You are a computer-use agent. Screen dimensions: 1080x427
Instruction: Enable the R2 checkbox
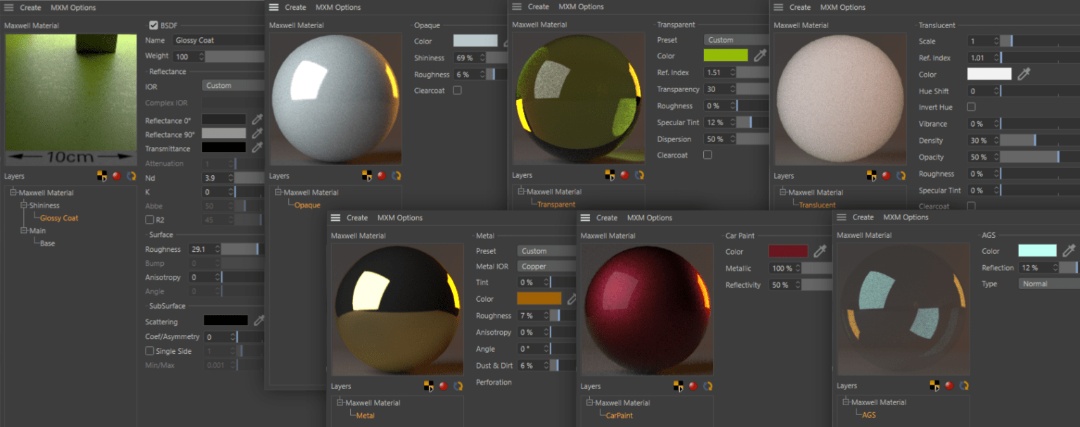point(149,220)
